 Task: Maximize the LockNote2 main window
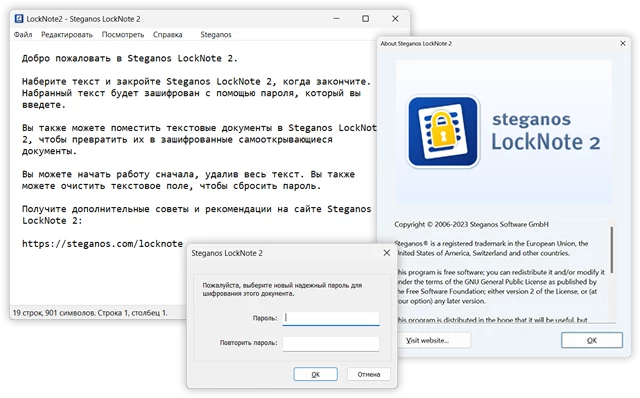(366, 19)
